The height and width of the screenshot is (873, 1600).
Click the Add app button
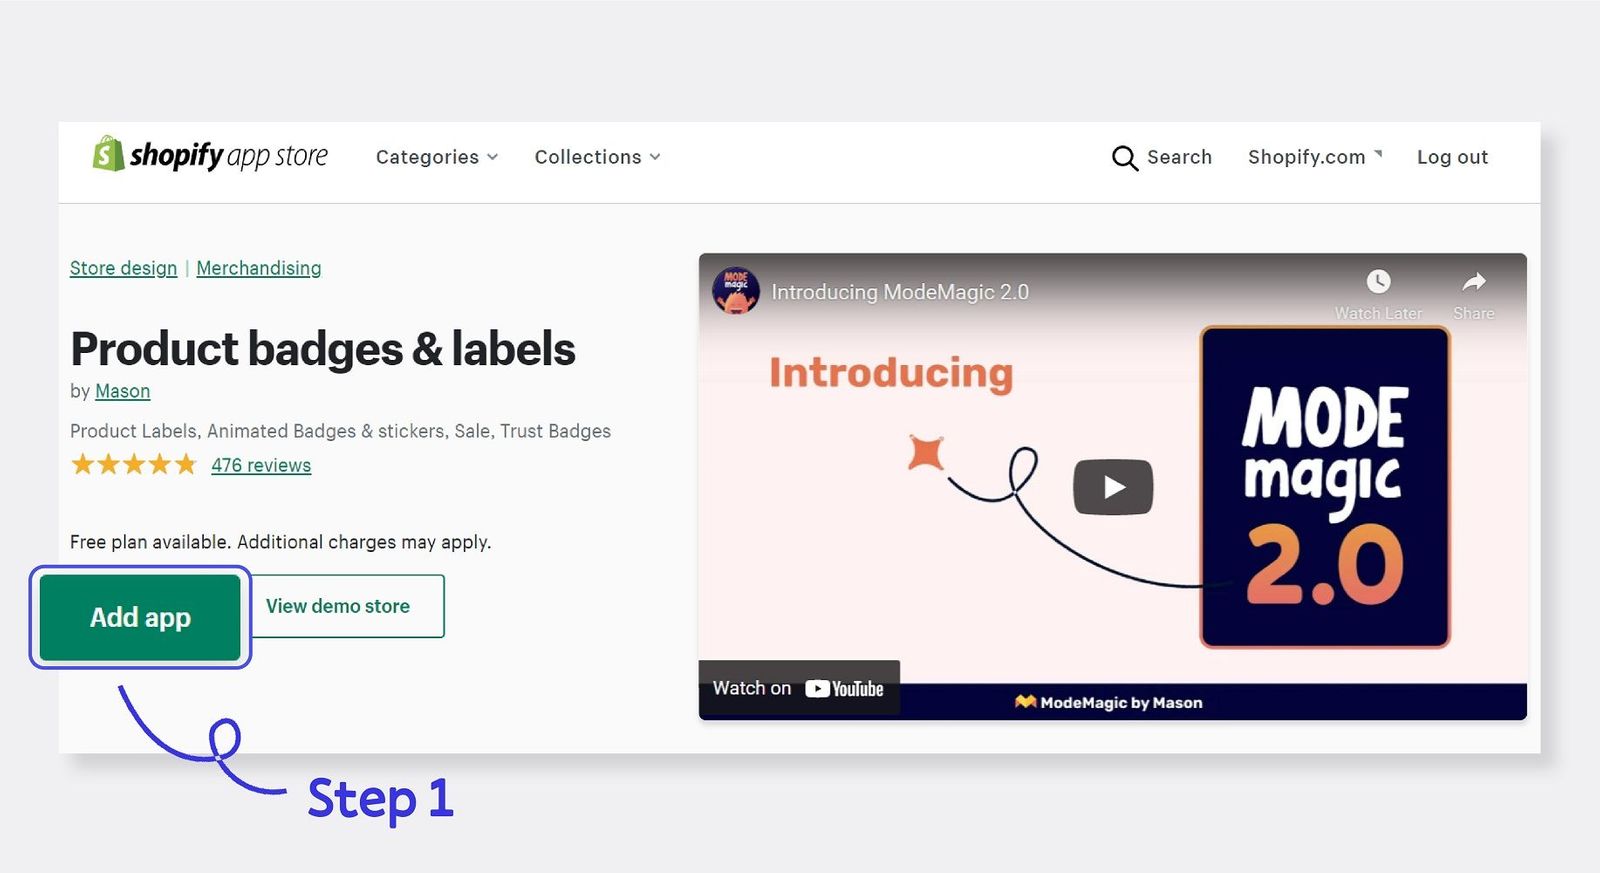click(x=140, y=617)
